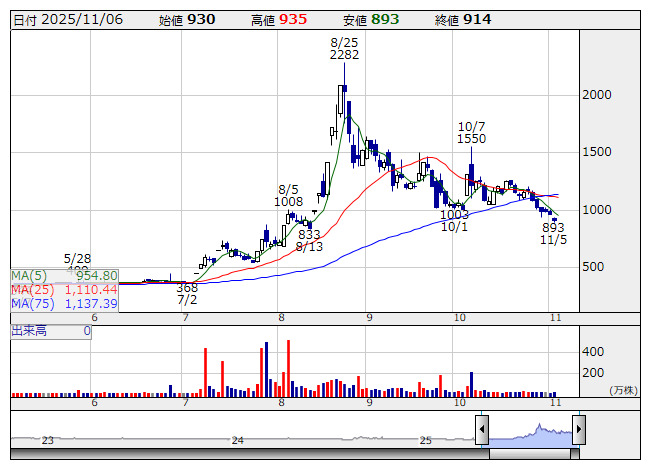
Task: Click the 11/5 low label 893
Action: [x=553, y=227]
